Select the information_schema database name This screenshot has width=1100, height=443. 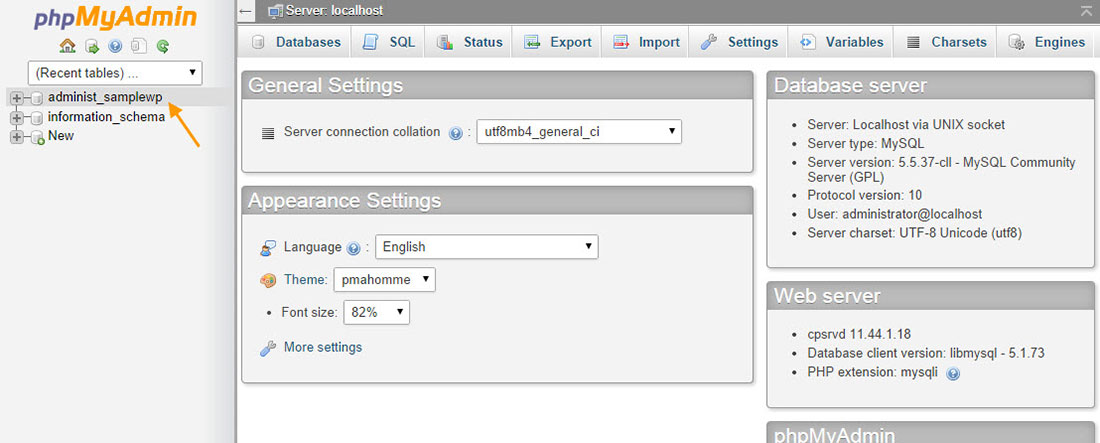pos(107,117)
